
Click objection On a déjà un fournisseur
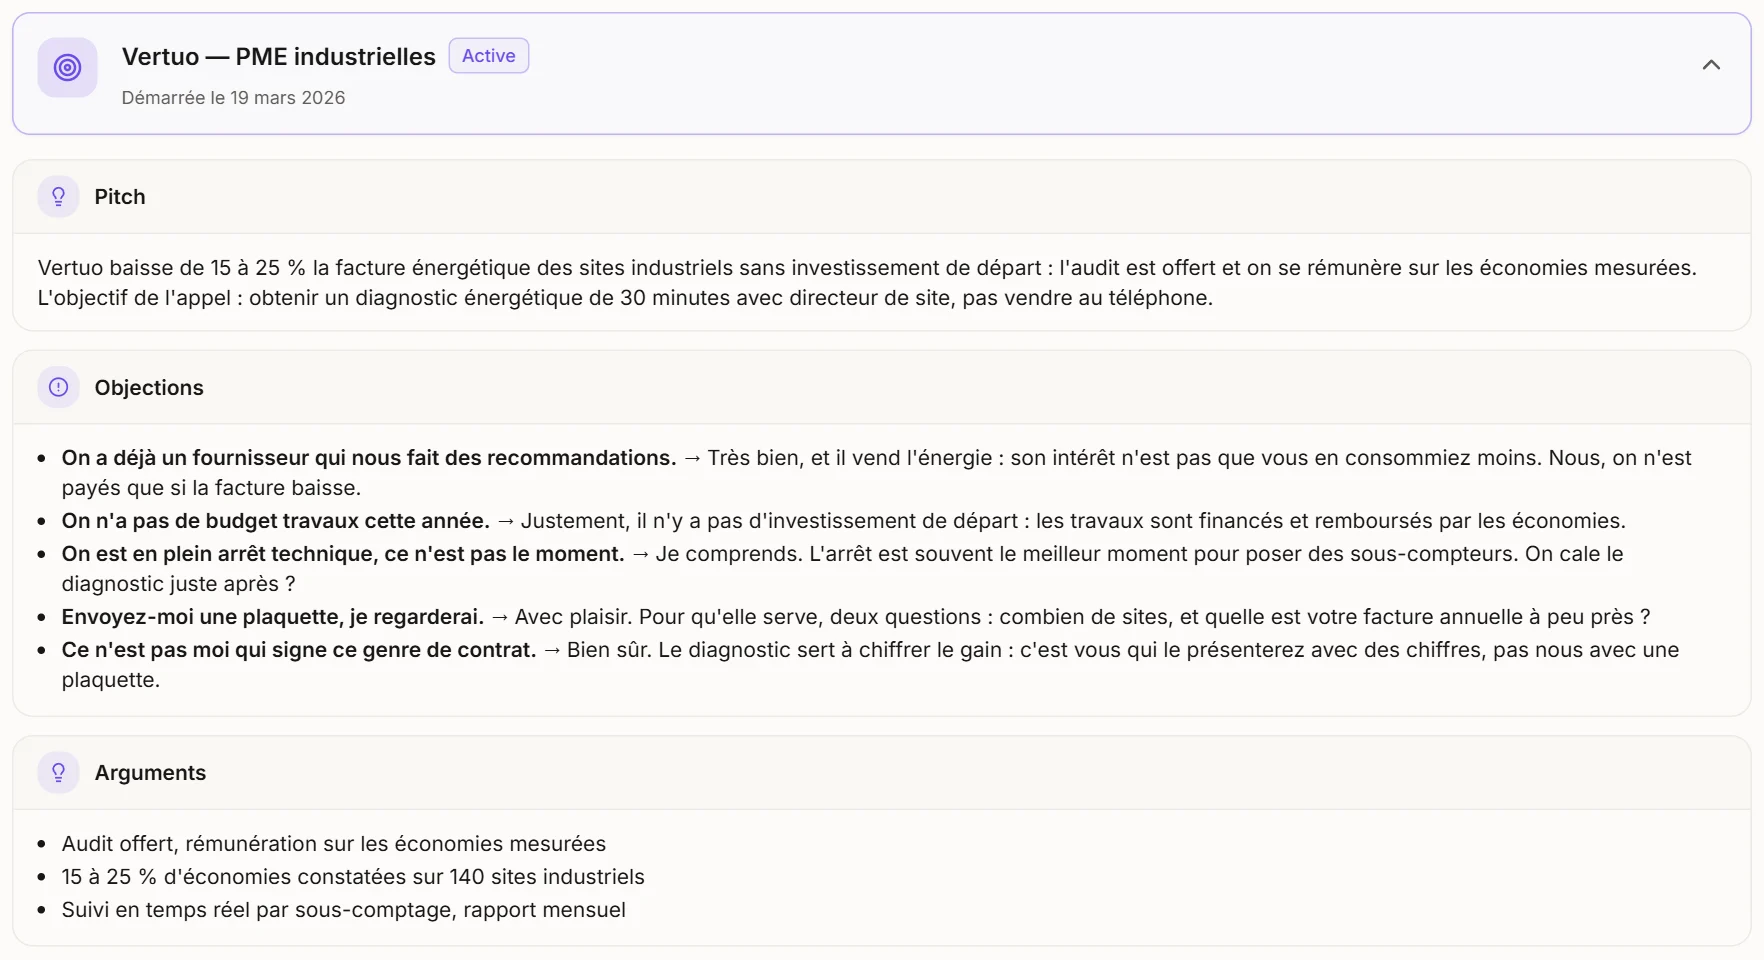pyautogui.click(x=876, y=473)
